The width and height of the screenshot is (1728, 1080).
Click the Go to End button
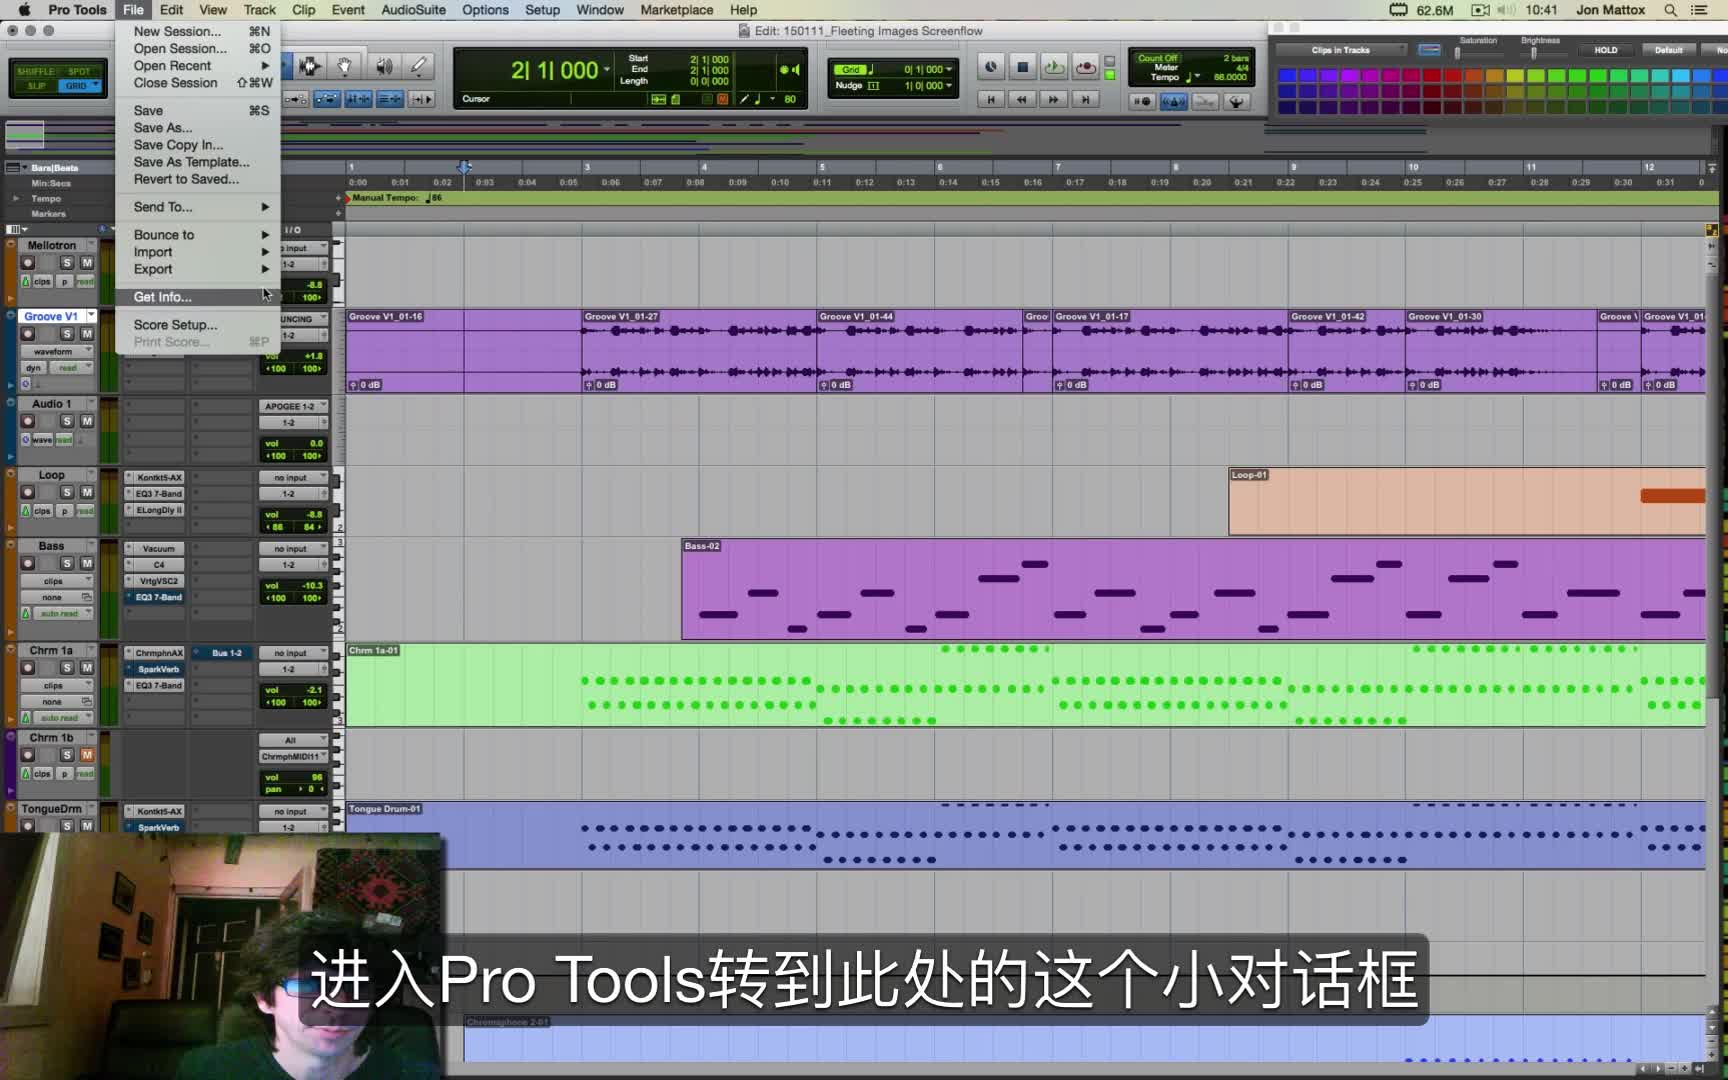point(1086,100)
